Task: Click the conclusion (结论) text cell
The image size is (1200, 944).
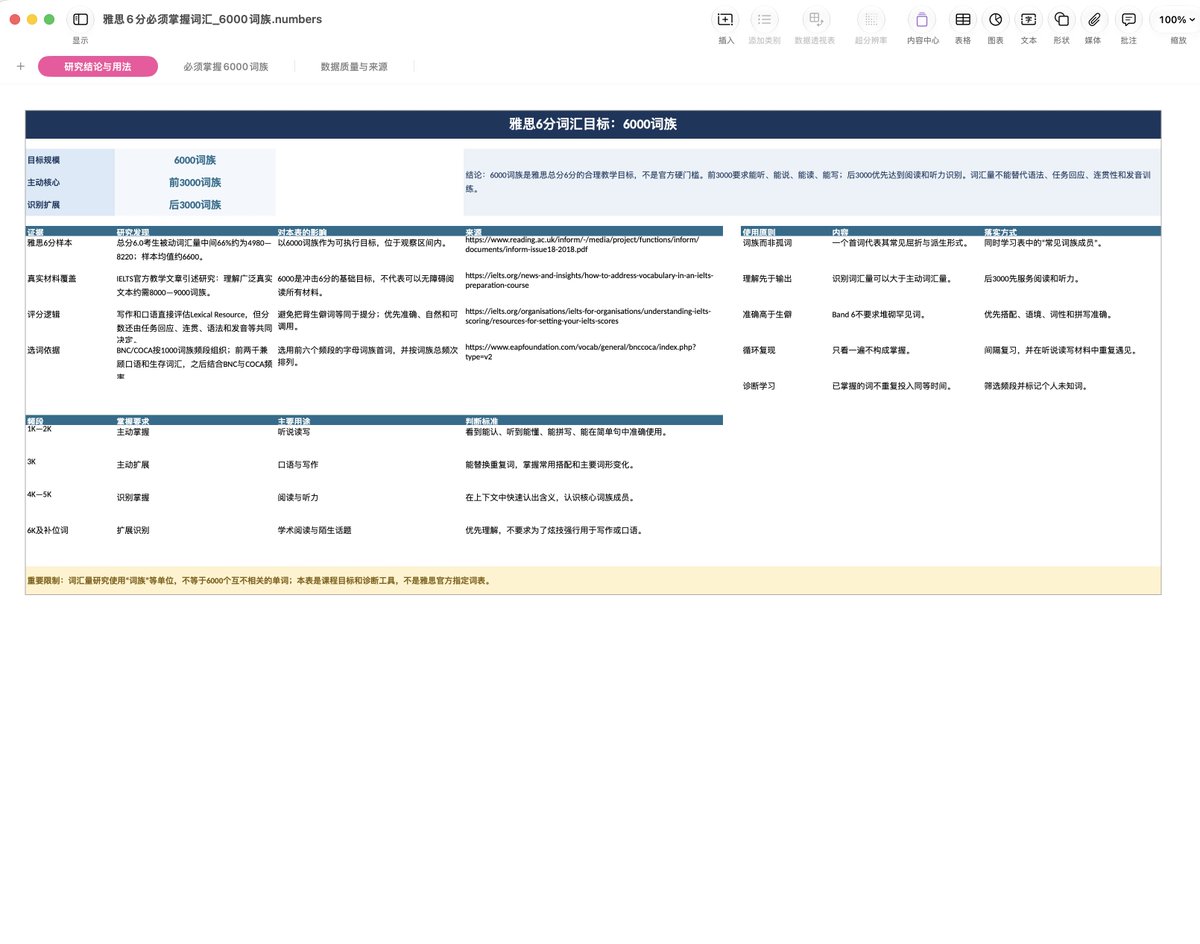Action: (x=812, y=182)
